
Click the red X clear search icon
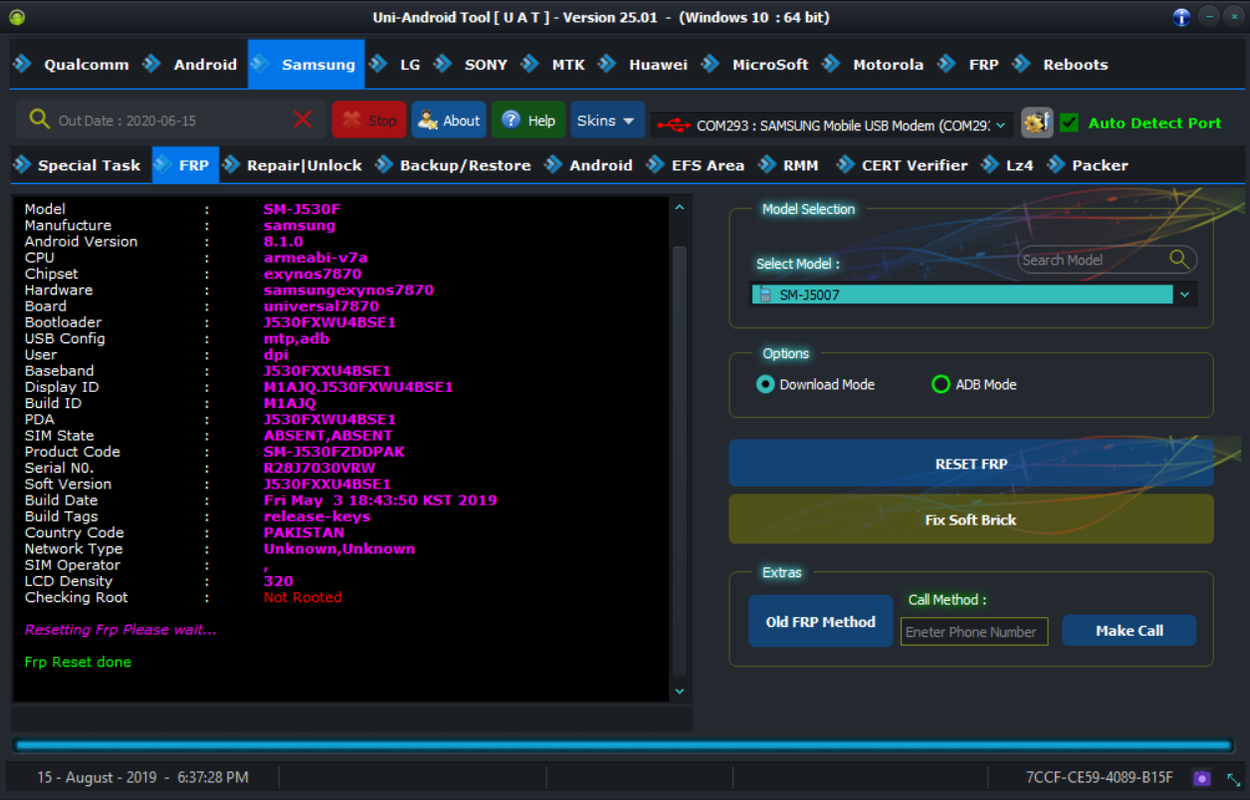coord(303,120)
